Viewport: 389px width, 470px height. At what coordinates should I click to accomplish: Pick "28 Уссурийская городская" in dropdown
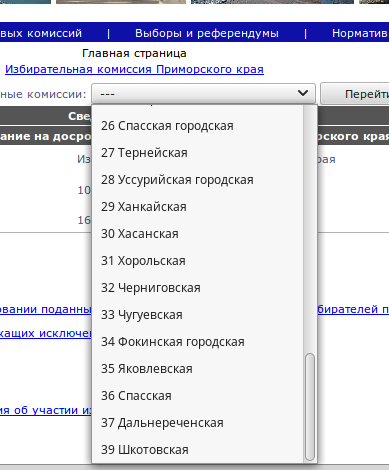198,180
